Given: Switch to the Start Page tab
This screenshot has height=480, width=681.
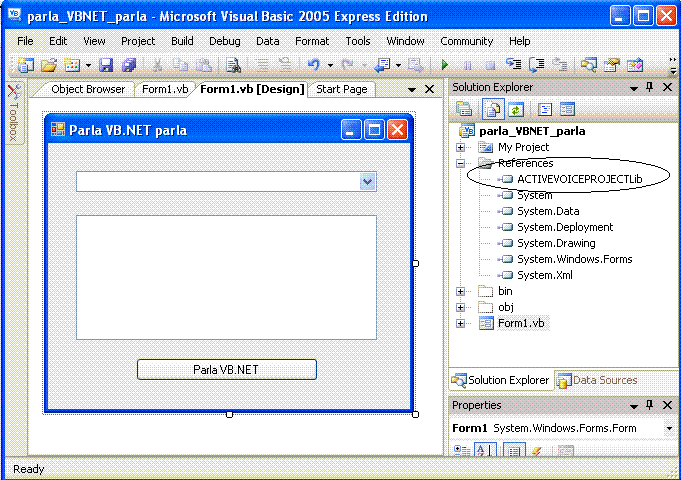Looking at the screenshot, I should pos(341,89).
